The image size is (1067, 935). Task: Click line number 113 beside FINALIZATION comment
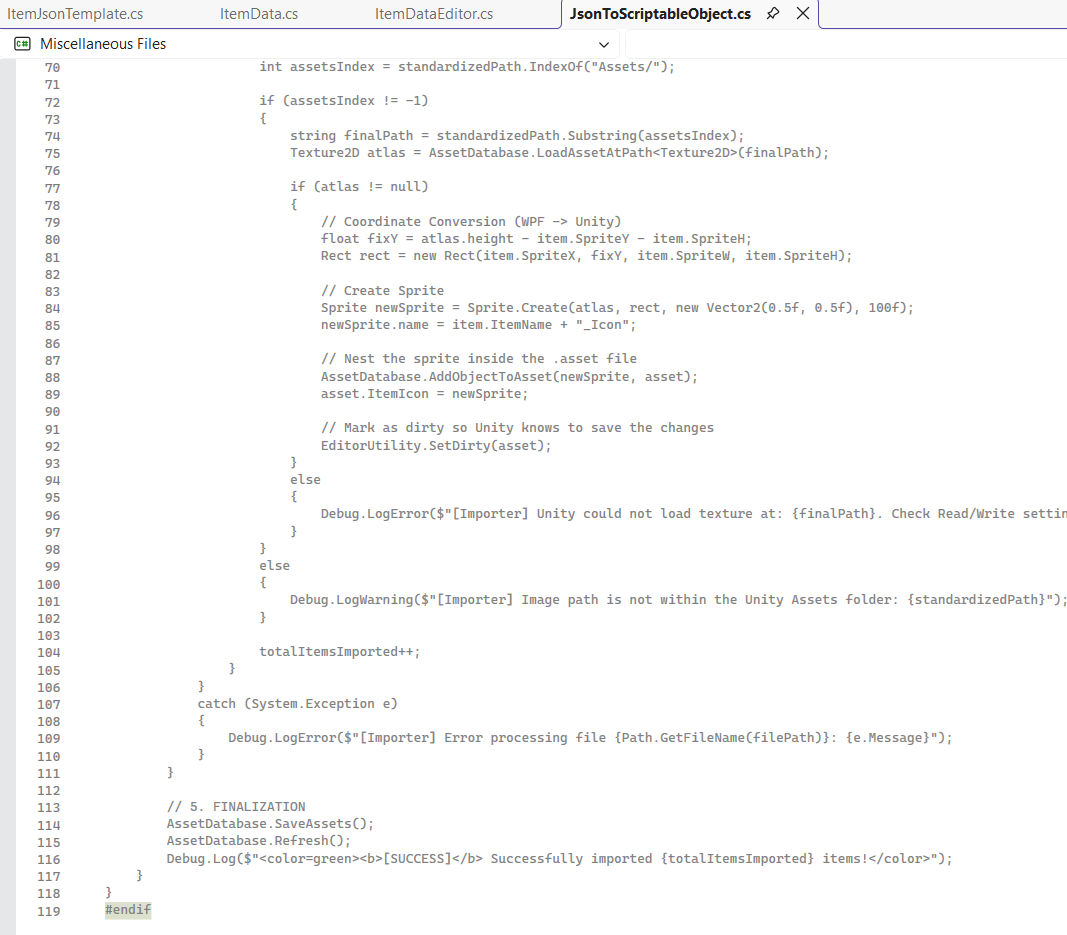coord(49,808)
